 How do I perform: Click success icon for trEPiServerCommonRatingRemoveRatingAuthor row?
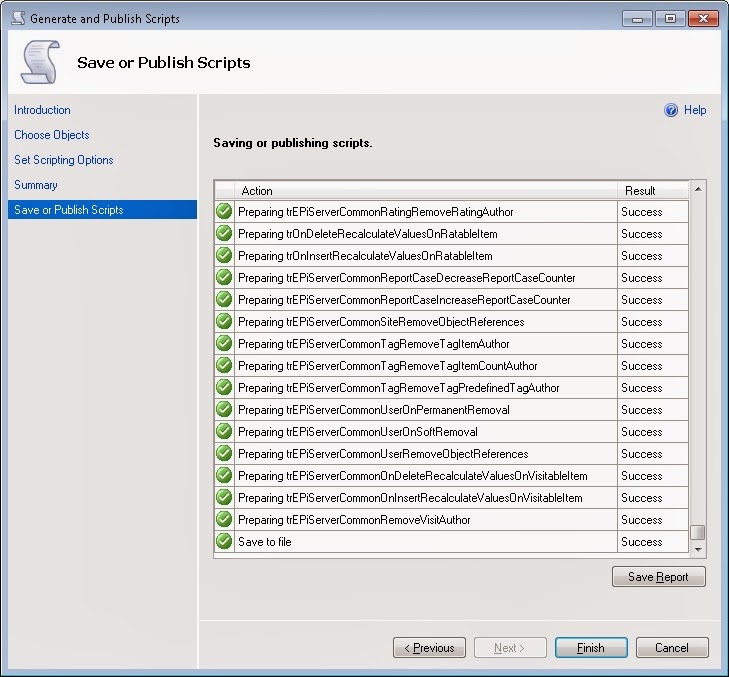224,212
